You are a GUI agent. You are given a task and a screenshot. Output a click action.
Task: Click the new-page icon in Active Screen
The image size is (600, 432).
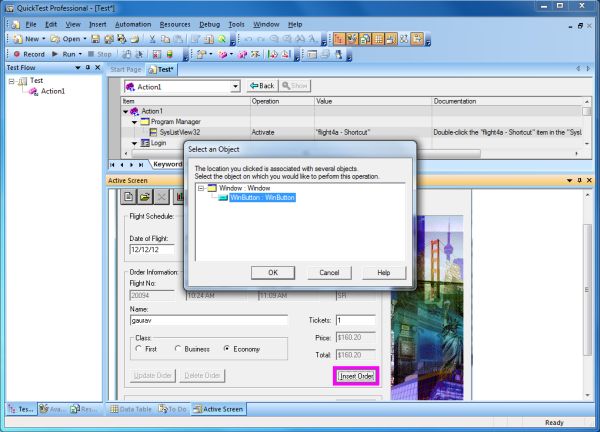coord(129,197)
